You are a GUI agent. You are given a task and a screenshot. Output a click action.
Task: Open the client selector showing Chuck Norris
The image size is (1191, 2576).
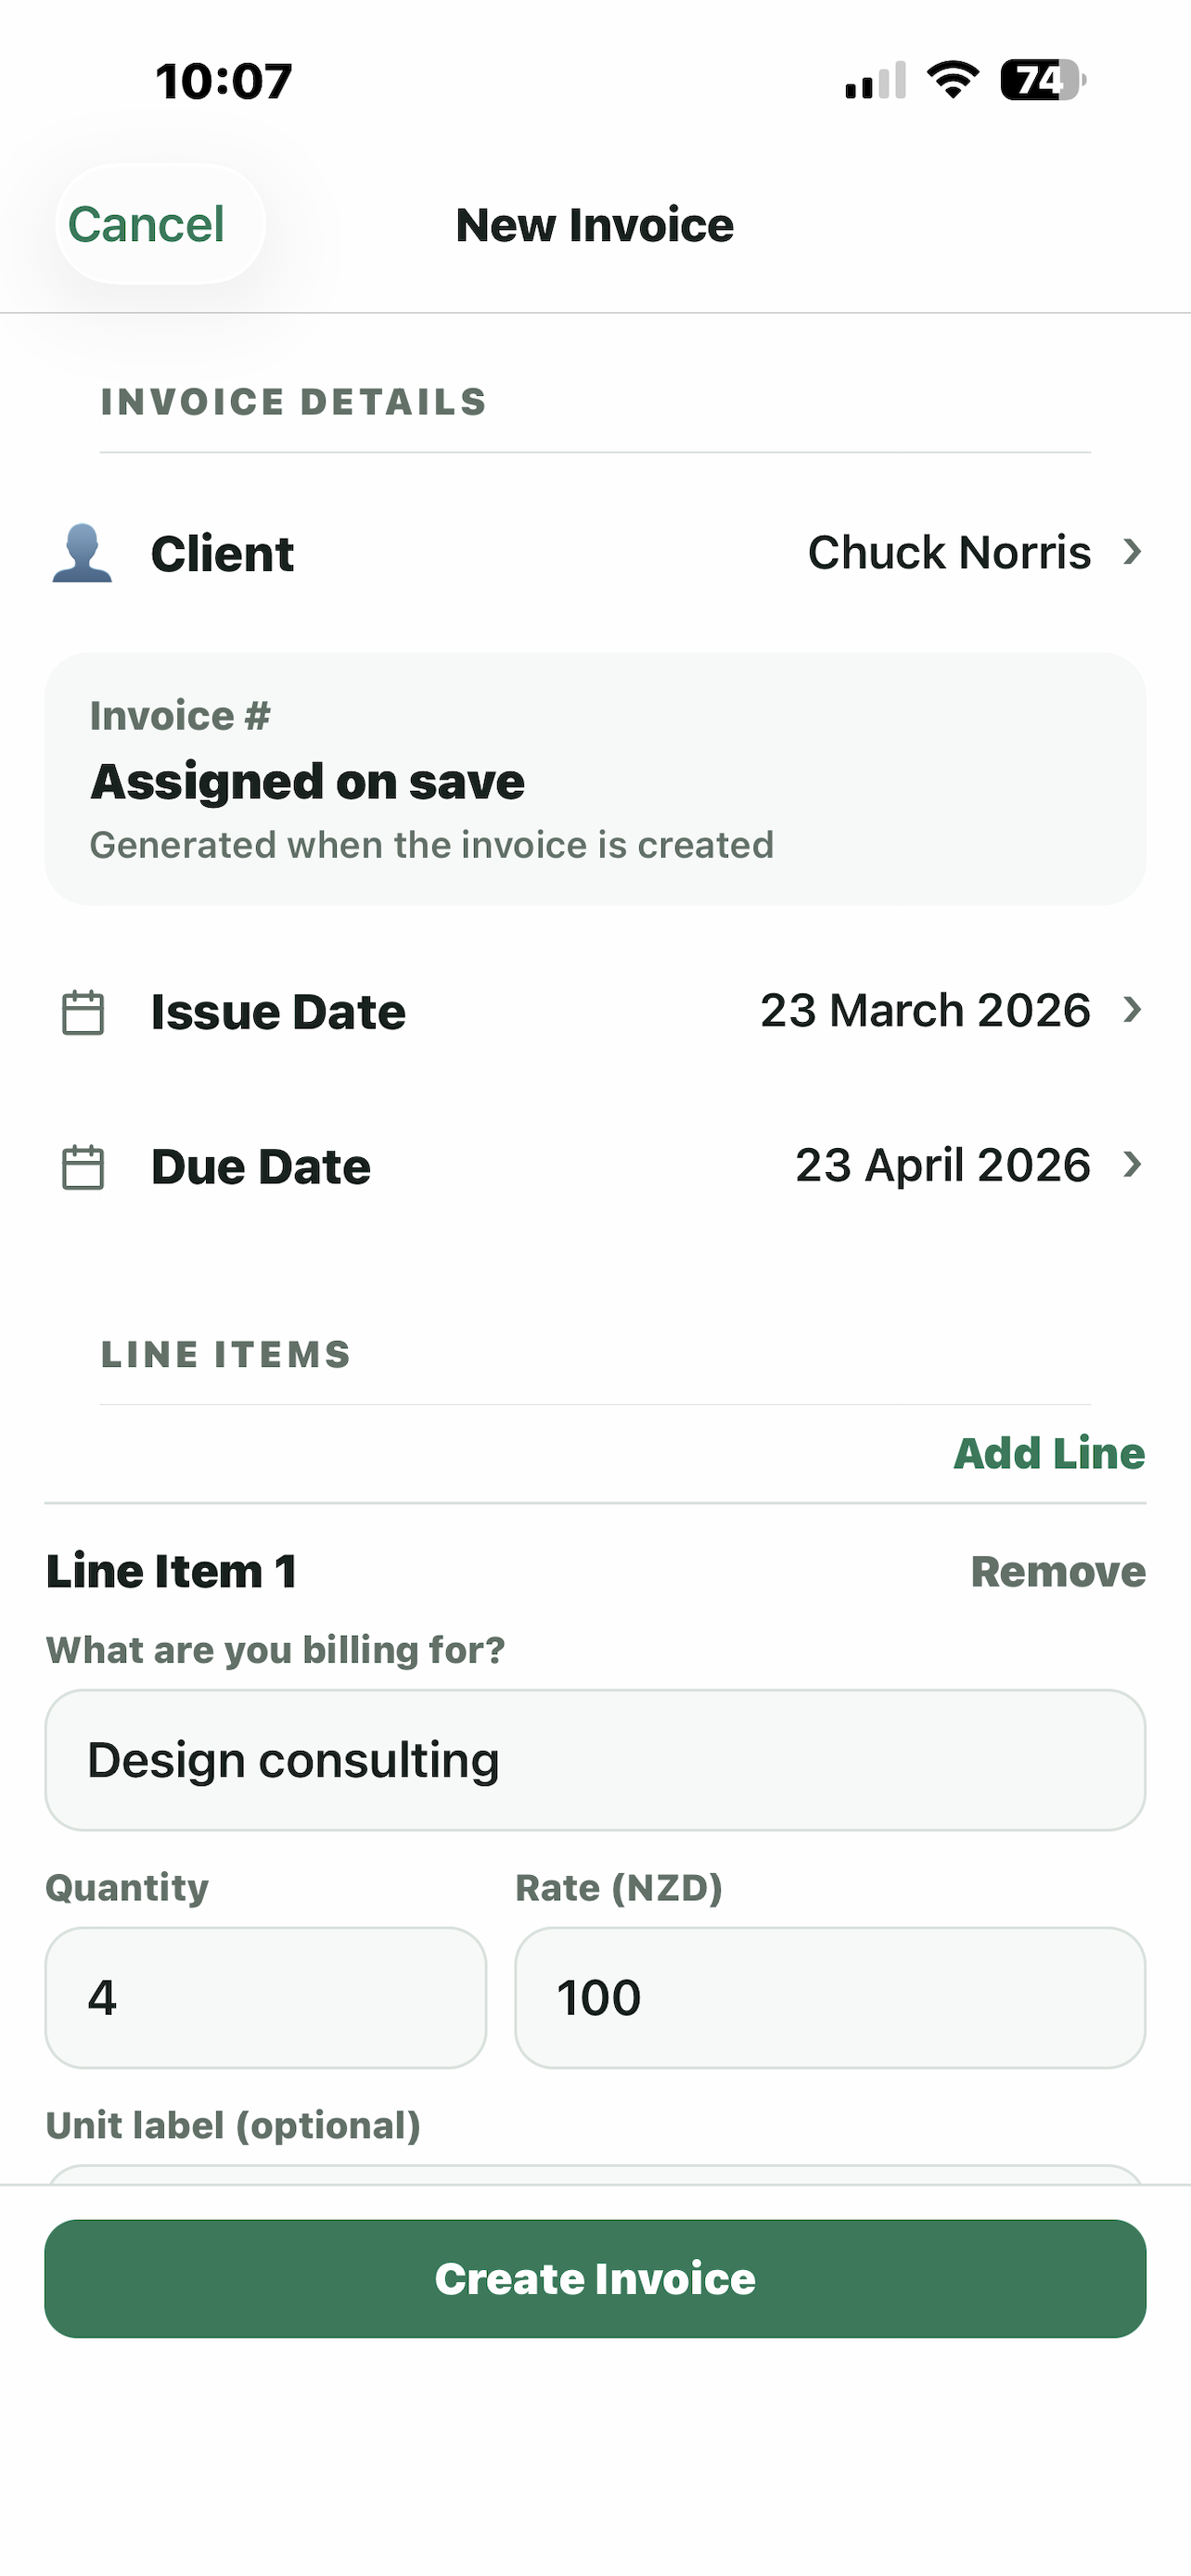tap(950, 552)
